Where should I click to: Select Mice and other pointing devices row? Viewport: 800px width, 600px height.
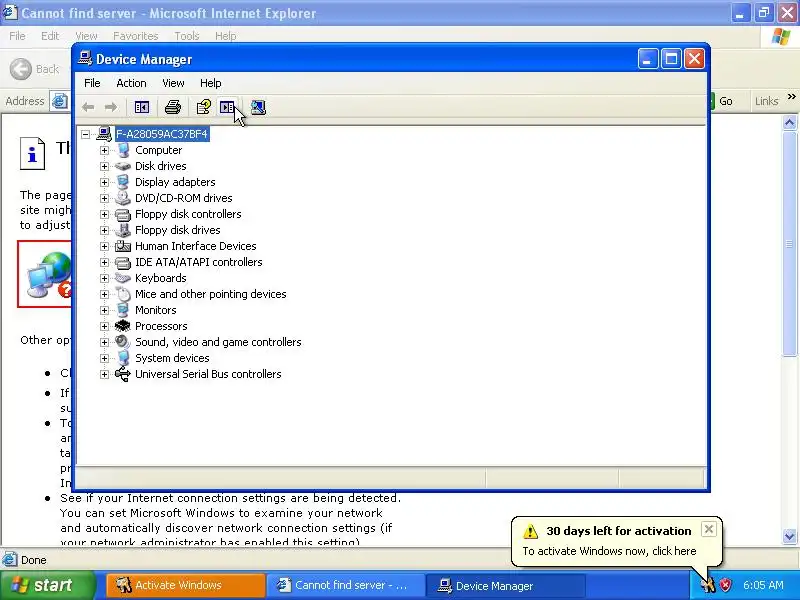click(x=210, y=294)
